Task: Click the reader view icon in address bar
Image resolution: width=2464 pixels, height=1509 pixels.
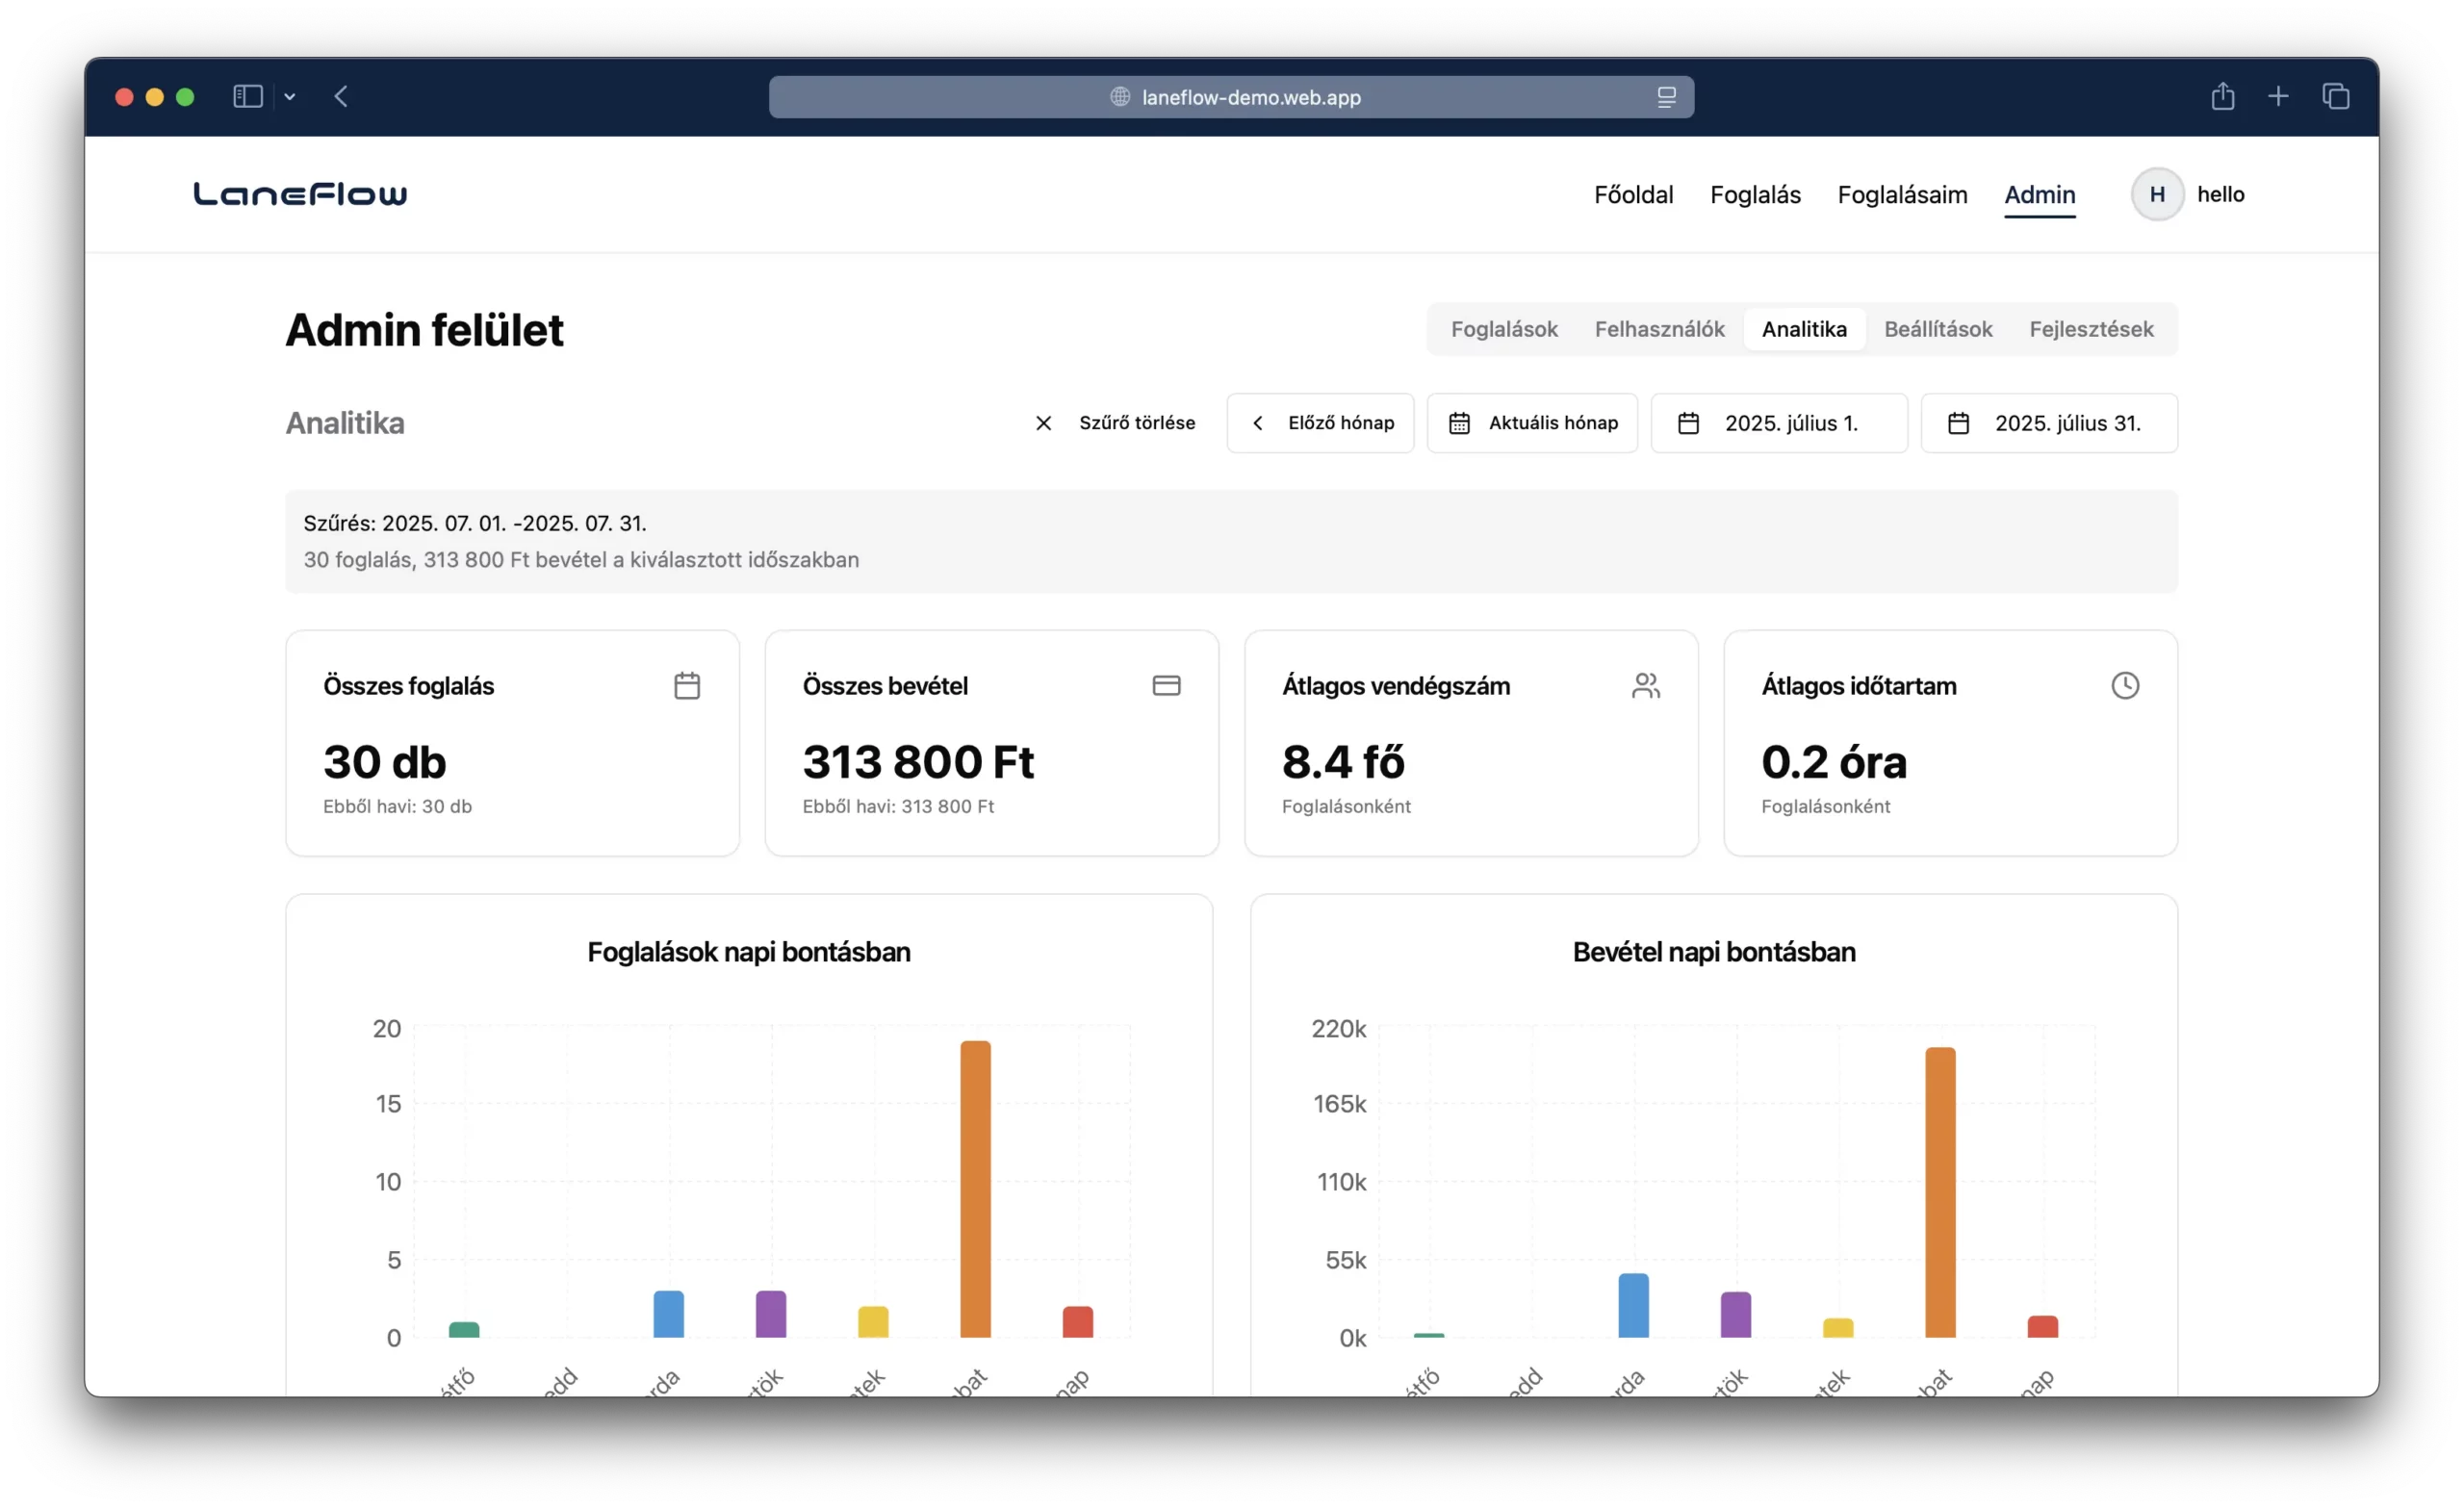Action: click(1665, 97)
